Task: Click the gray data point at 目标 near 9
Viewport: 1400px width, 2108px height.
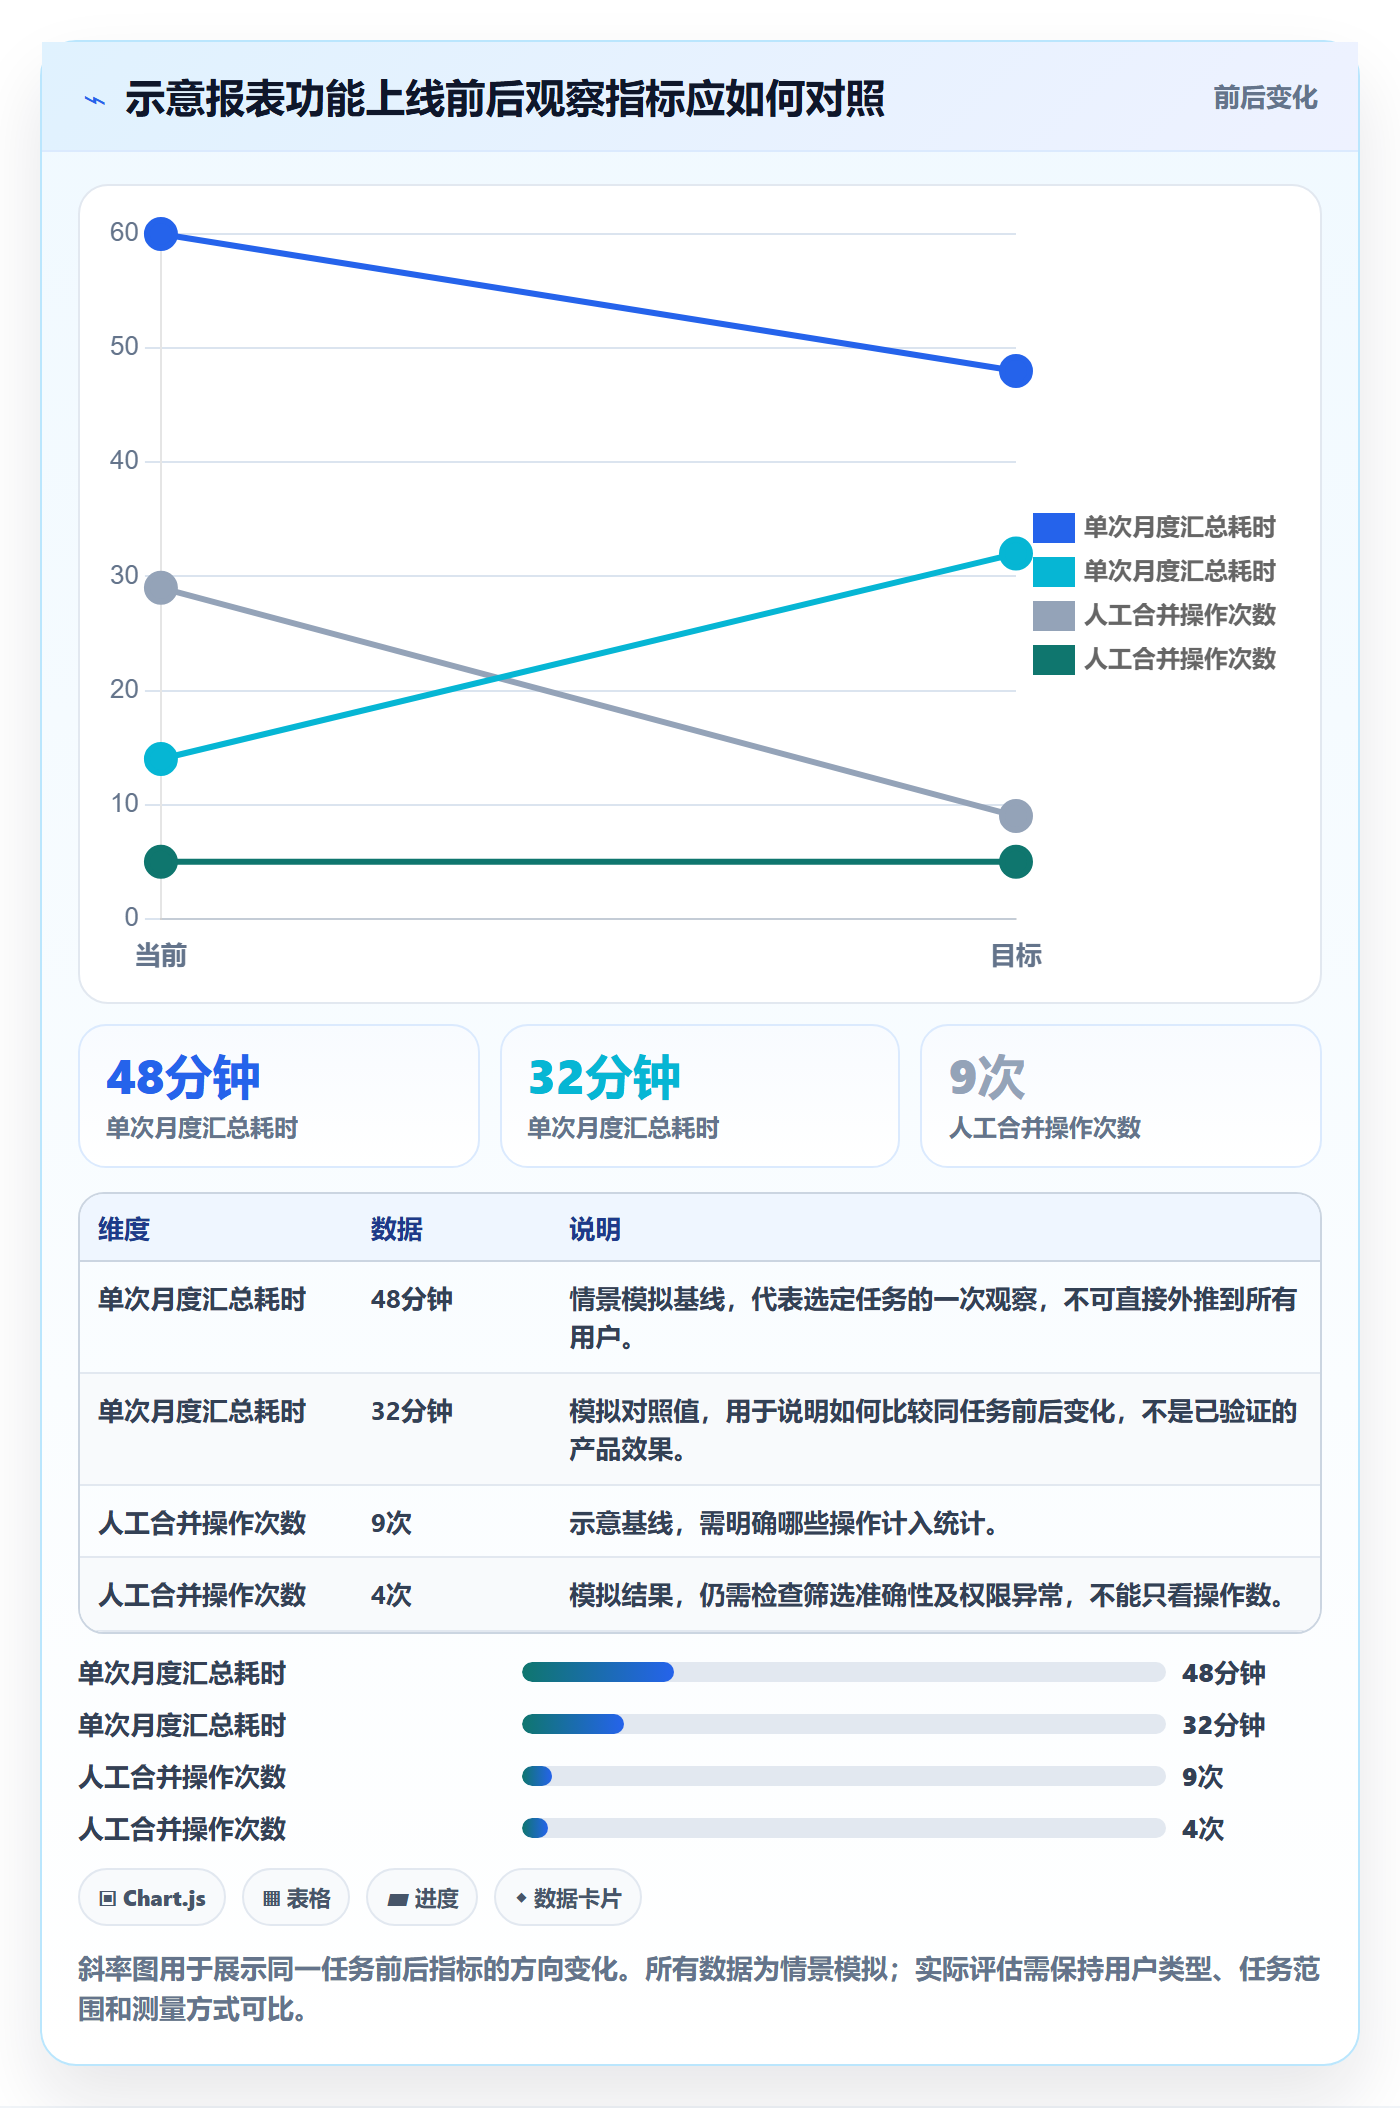Action: coord(1016,816)
